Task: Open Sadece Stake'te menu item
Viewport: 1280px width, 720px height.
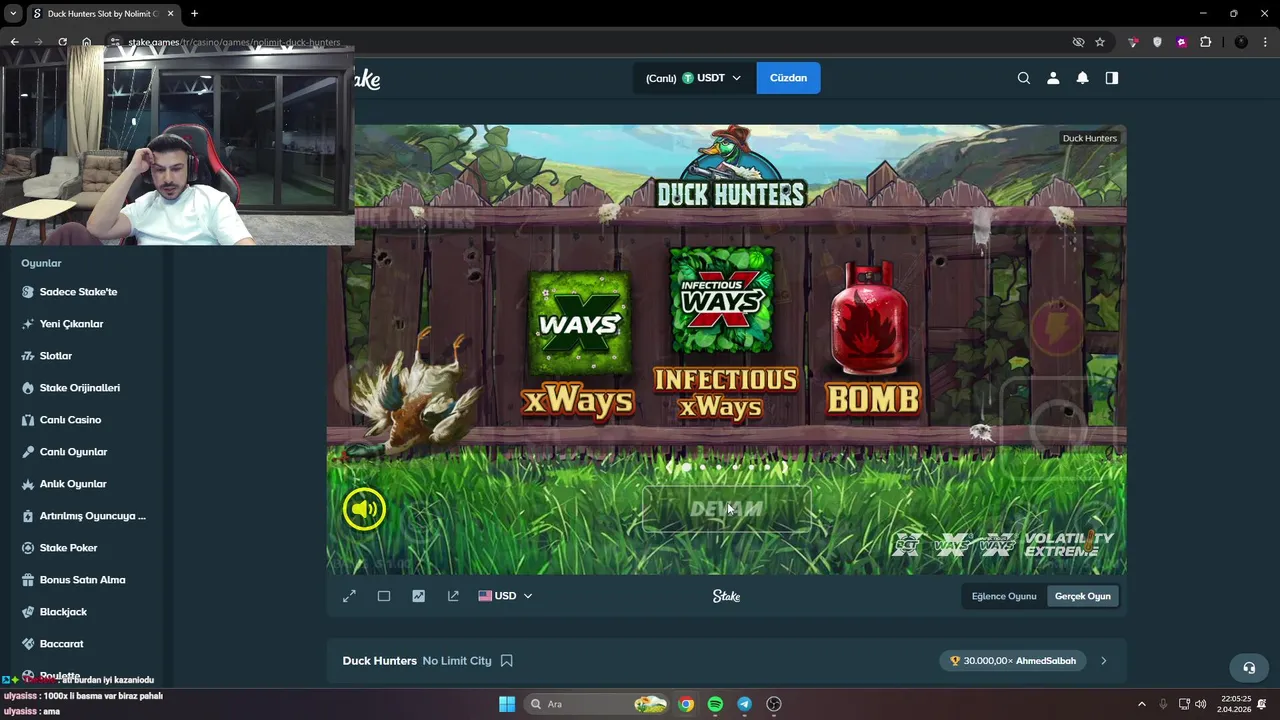Action: 78,292
